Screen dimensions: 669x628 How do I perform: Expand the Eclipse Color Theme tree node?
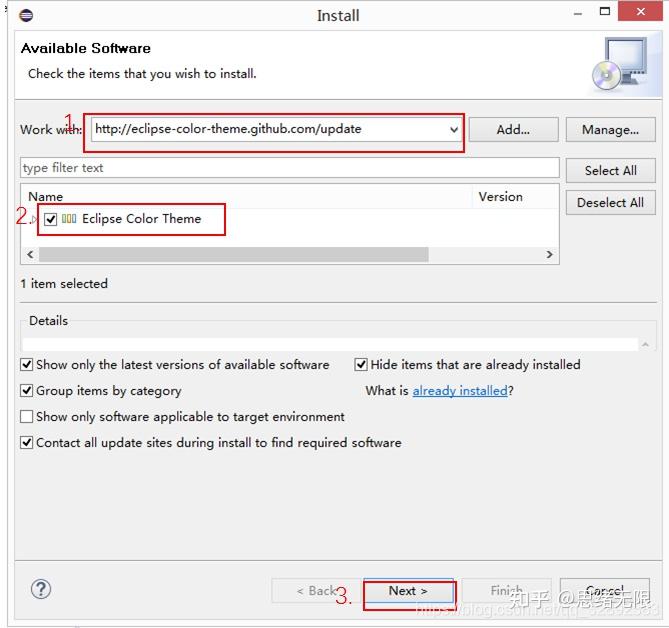[x=34, y=220]
